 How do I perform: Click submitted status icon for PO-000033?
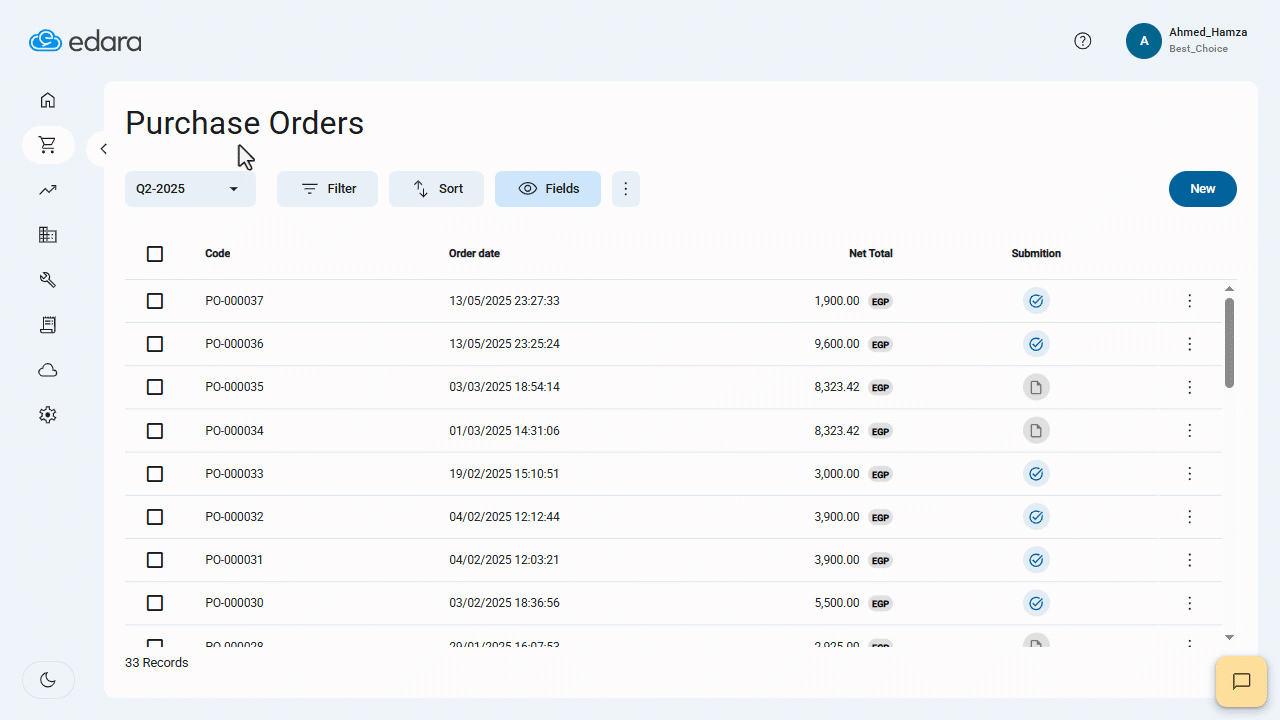1036,474
